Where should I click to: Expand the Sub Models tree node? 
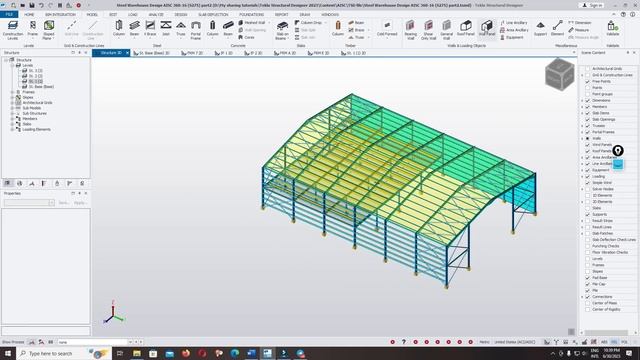click(x=12, y=108)
